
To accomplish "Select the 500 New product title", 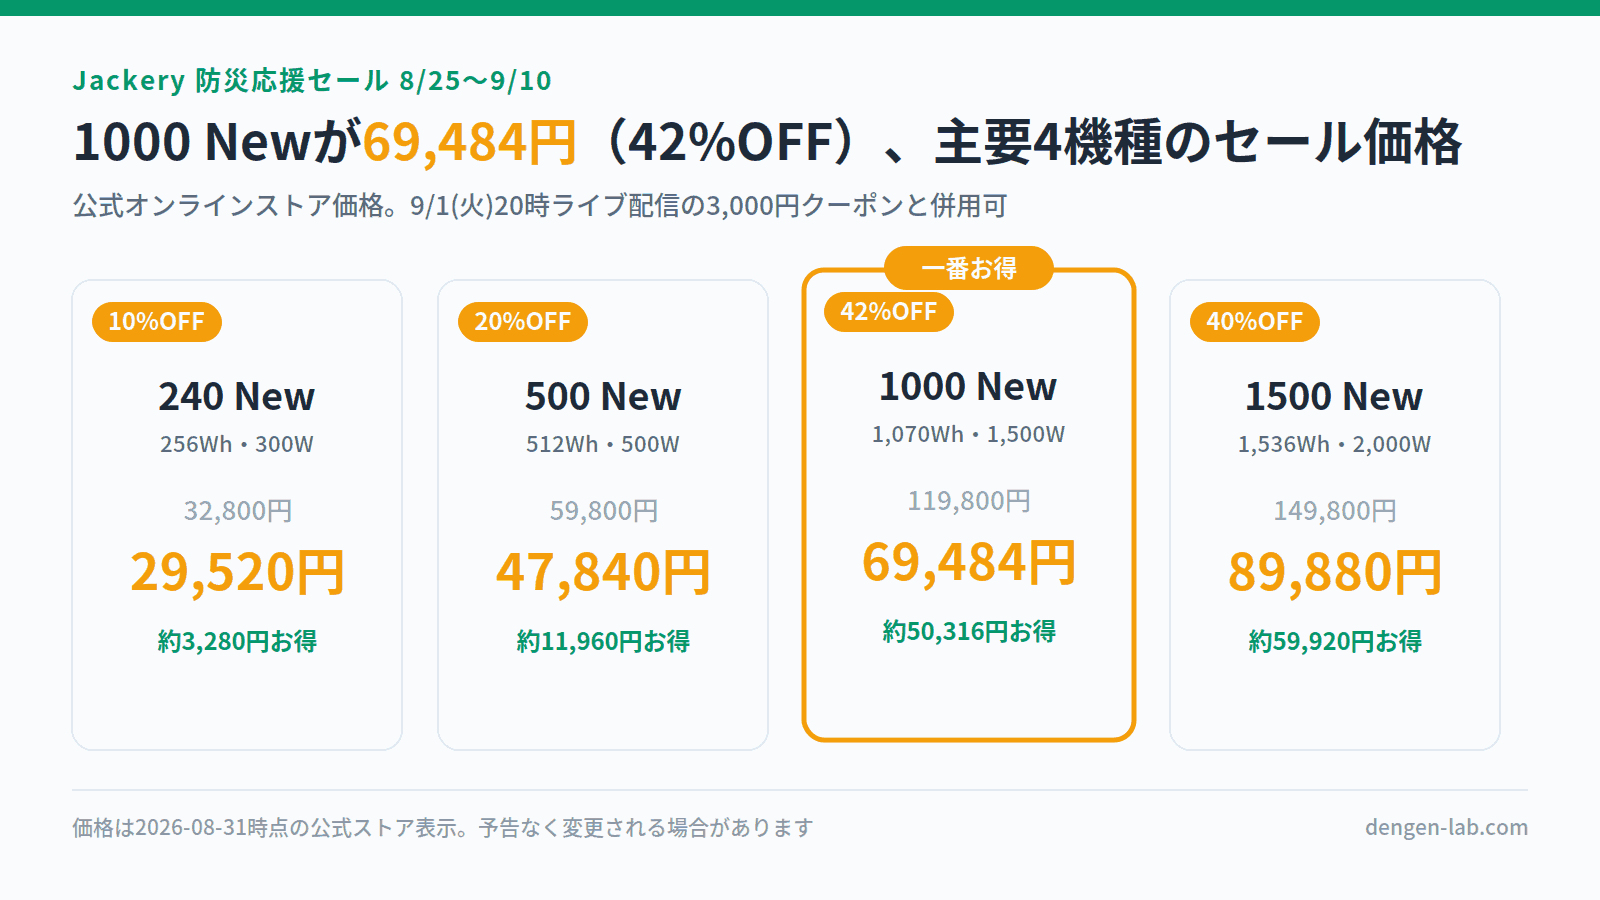I will 603,397.
